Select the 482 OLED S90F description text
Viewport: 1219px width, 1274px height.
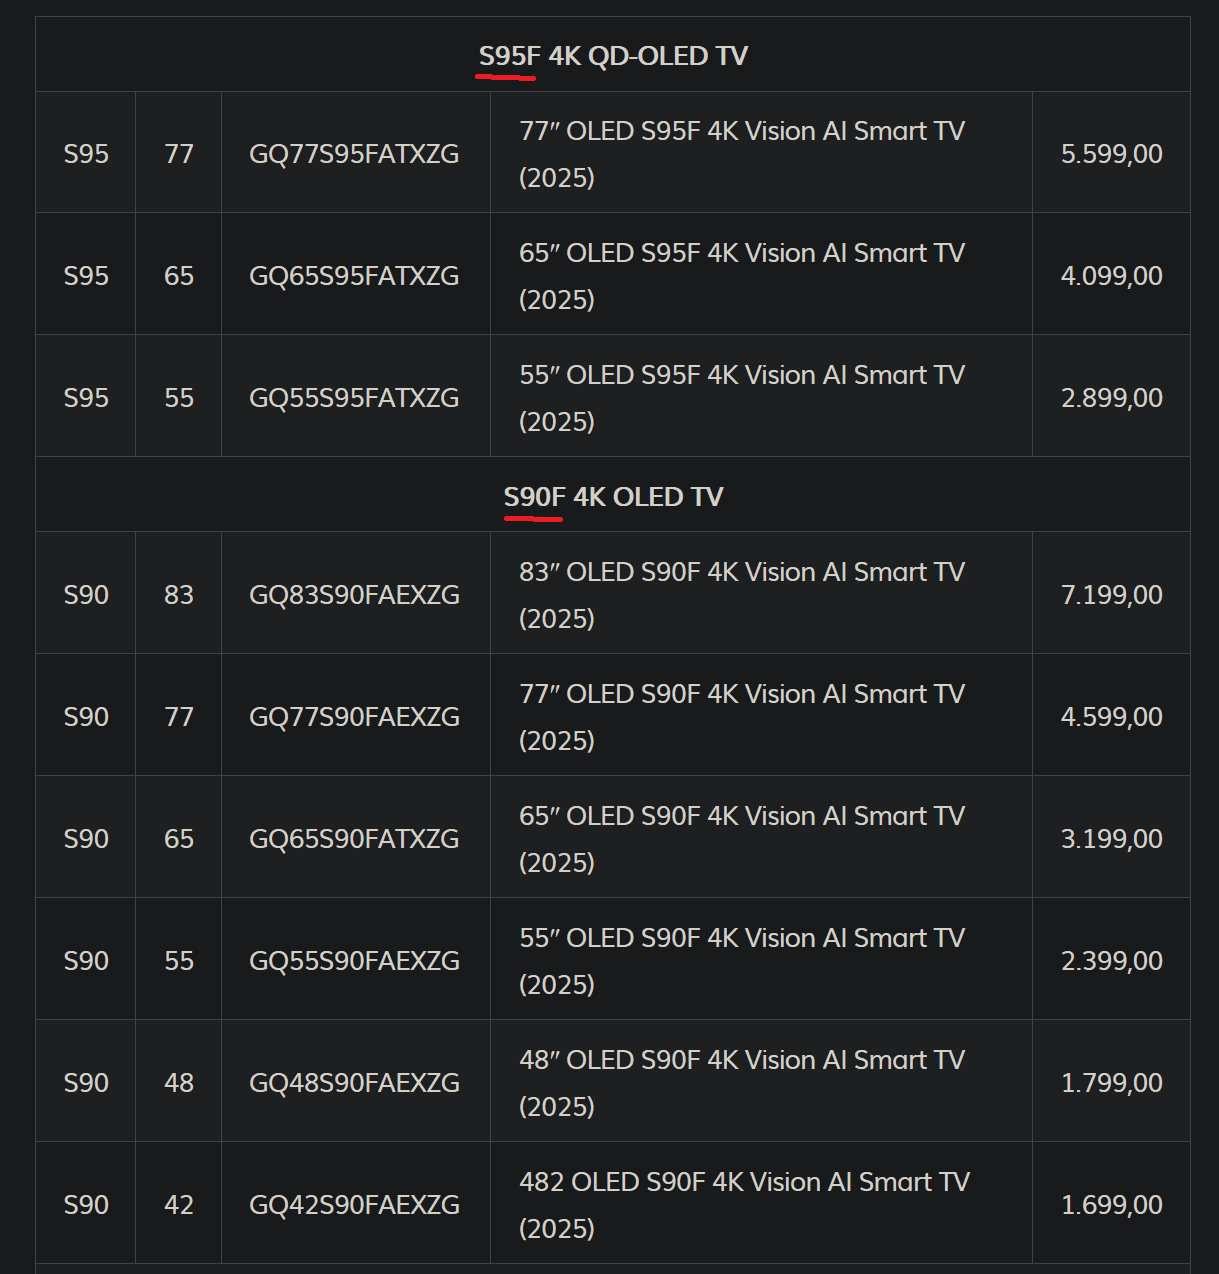coord(744,1205)
